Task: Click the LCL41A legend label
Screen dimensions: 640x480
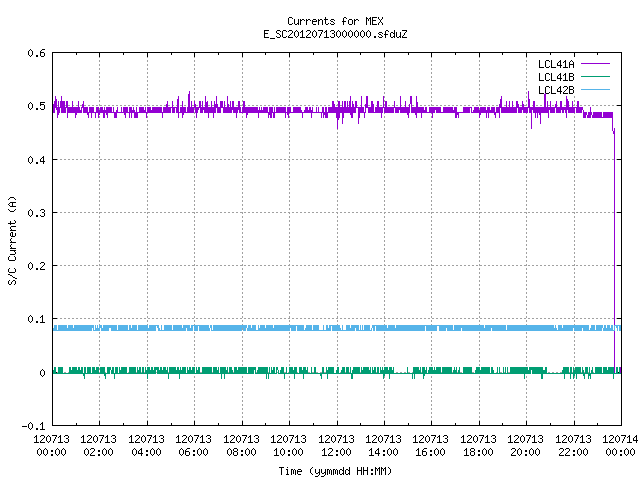Action: click(x=556, y=64)
